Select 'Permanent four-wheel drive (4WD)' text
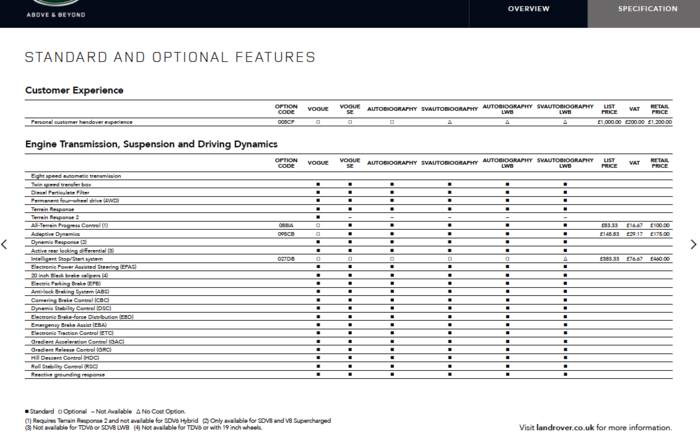The height and width of the screenshot is (442, 700). [75, 200]
